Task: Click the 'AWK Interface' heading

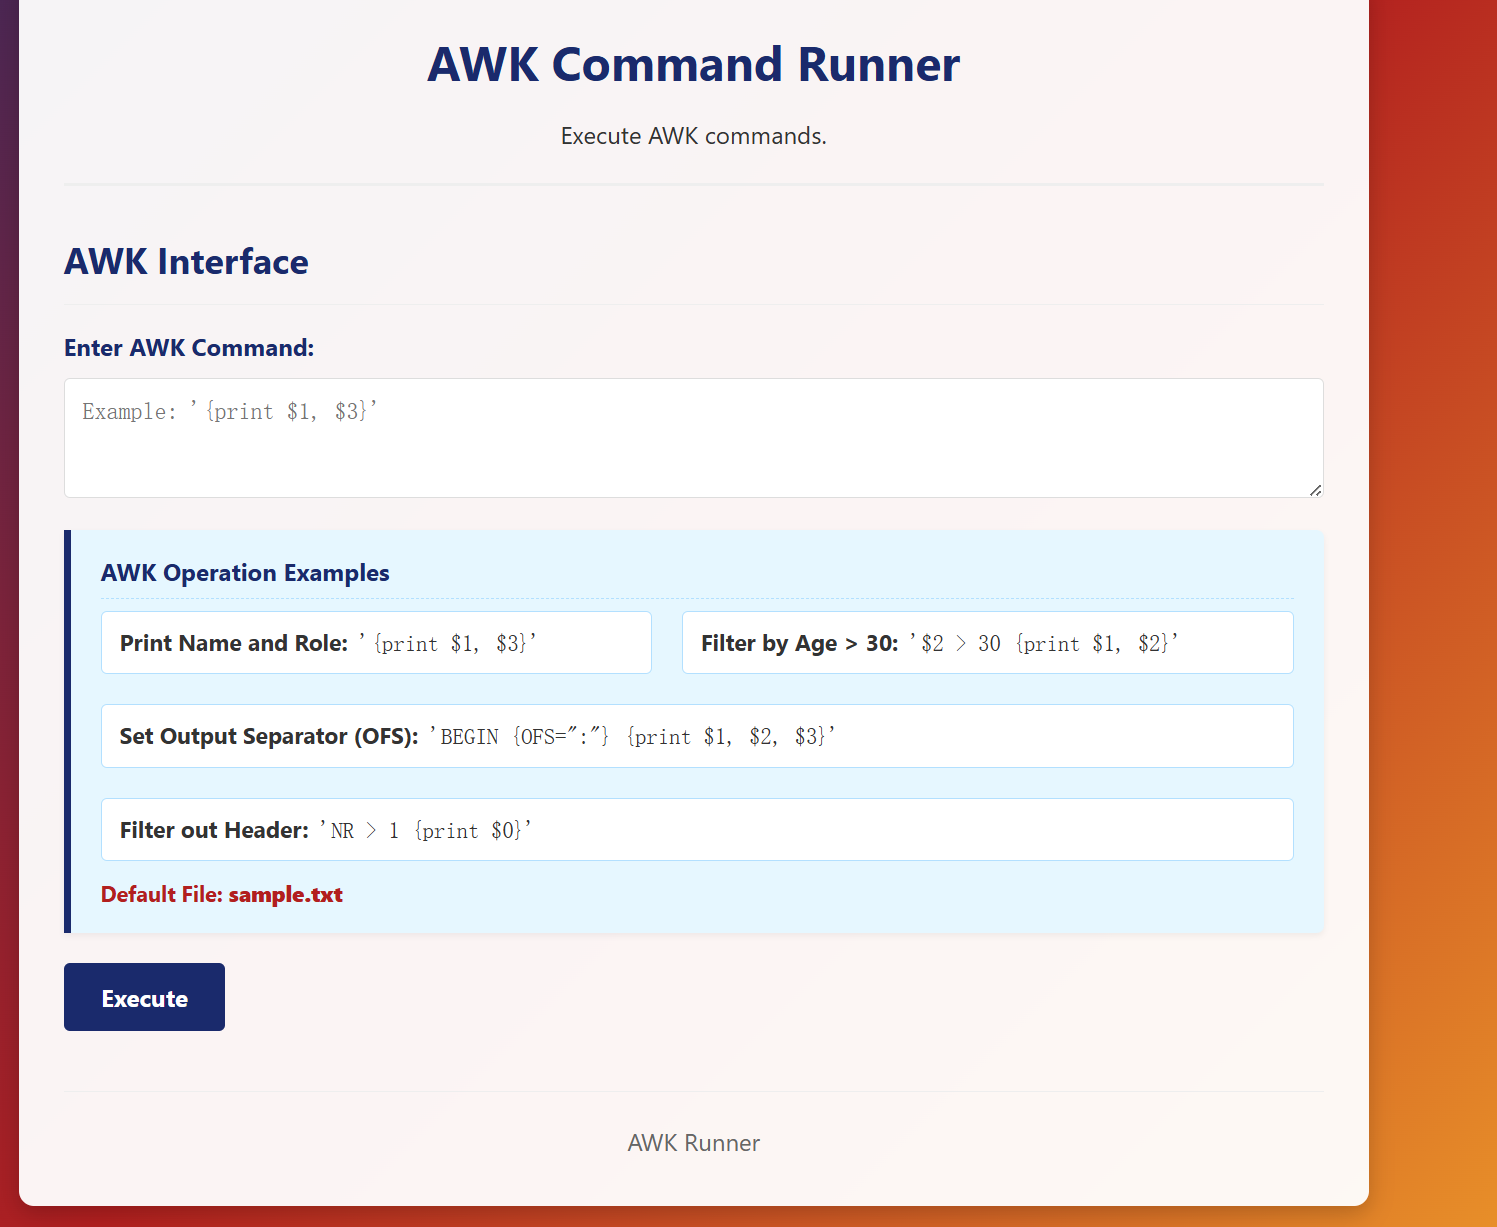Action: pos(186,261)
